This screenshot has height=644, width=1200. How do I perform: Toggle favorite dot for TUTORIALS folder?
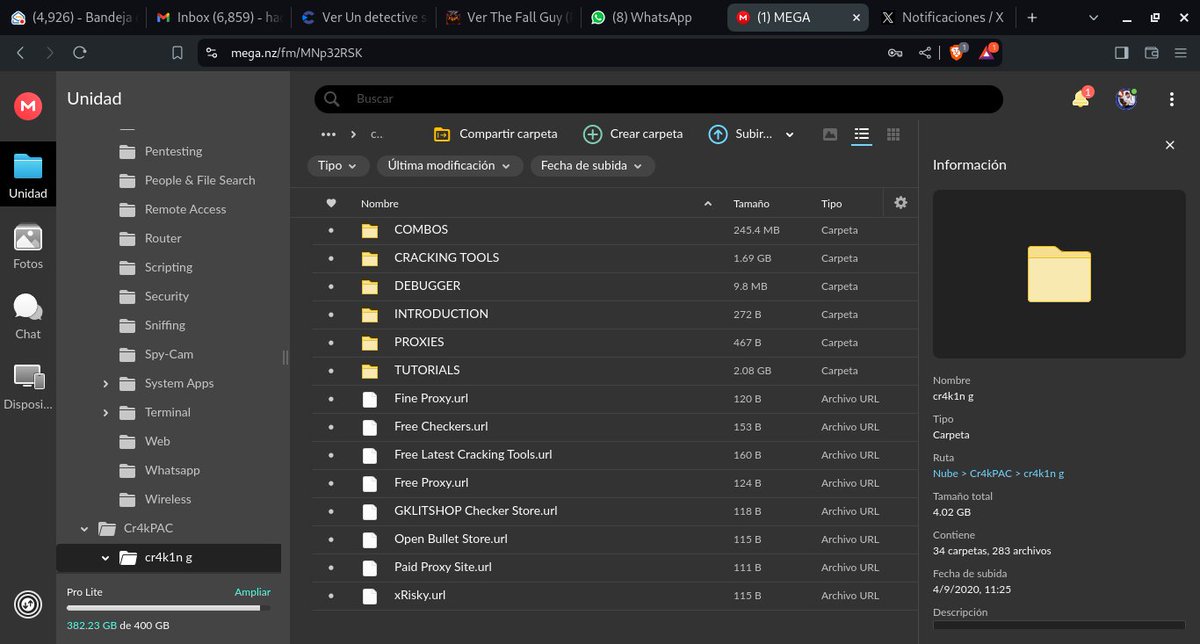point(331,370)
